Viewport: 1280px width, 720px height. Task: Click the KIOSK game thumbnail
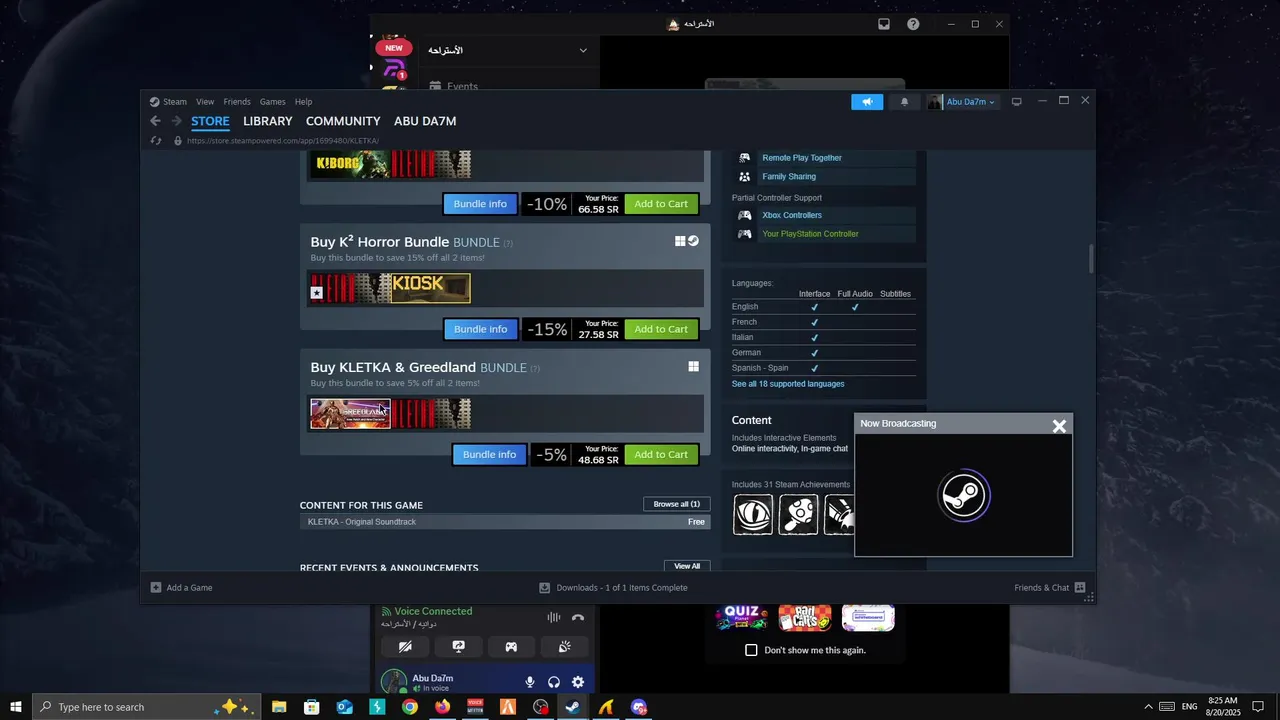coord(430,288)
